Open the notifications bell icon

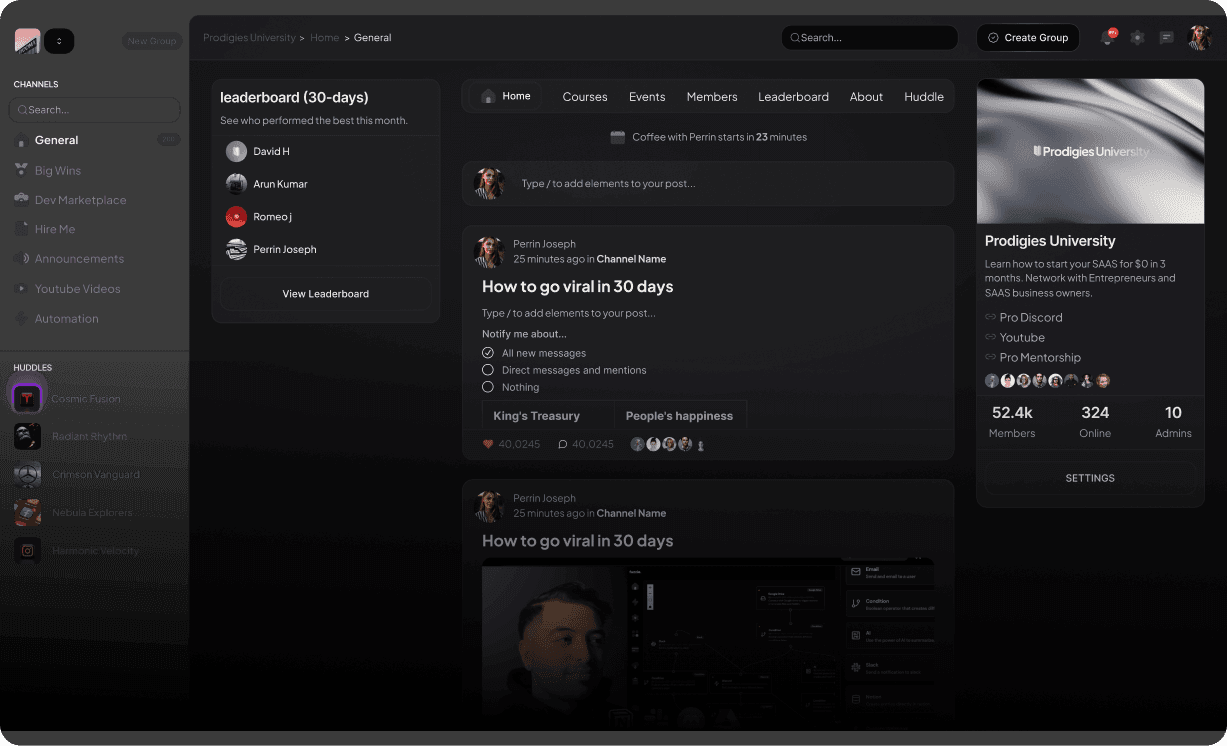pos(1107,38)
